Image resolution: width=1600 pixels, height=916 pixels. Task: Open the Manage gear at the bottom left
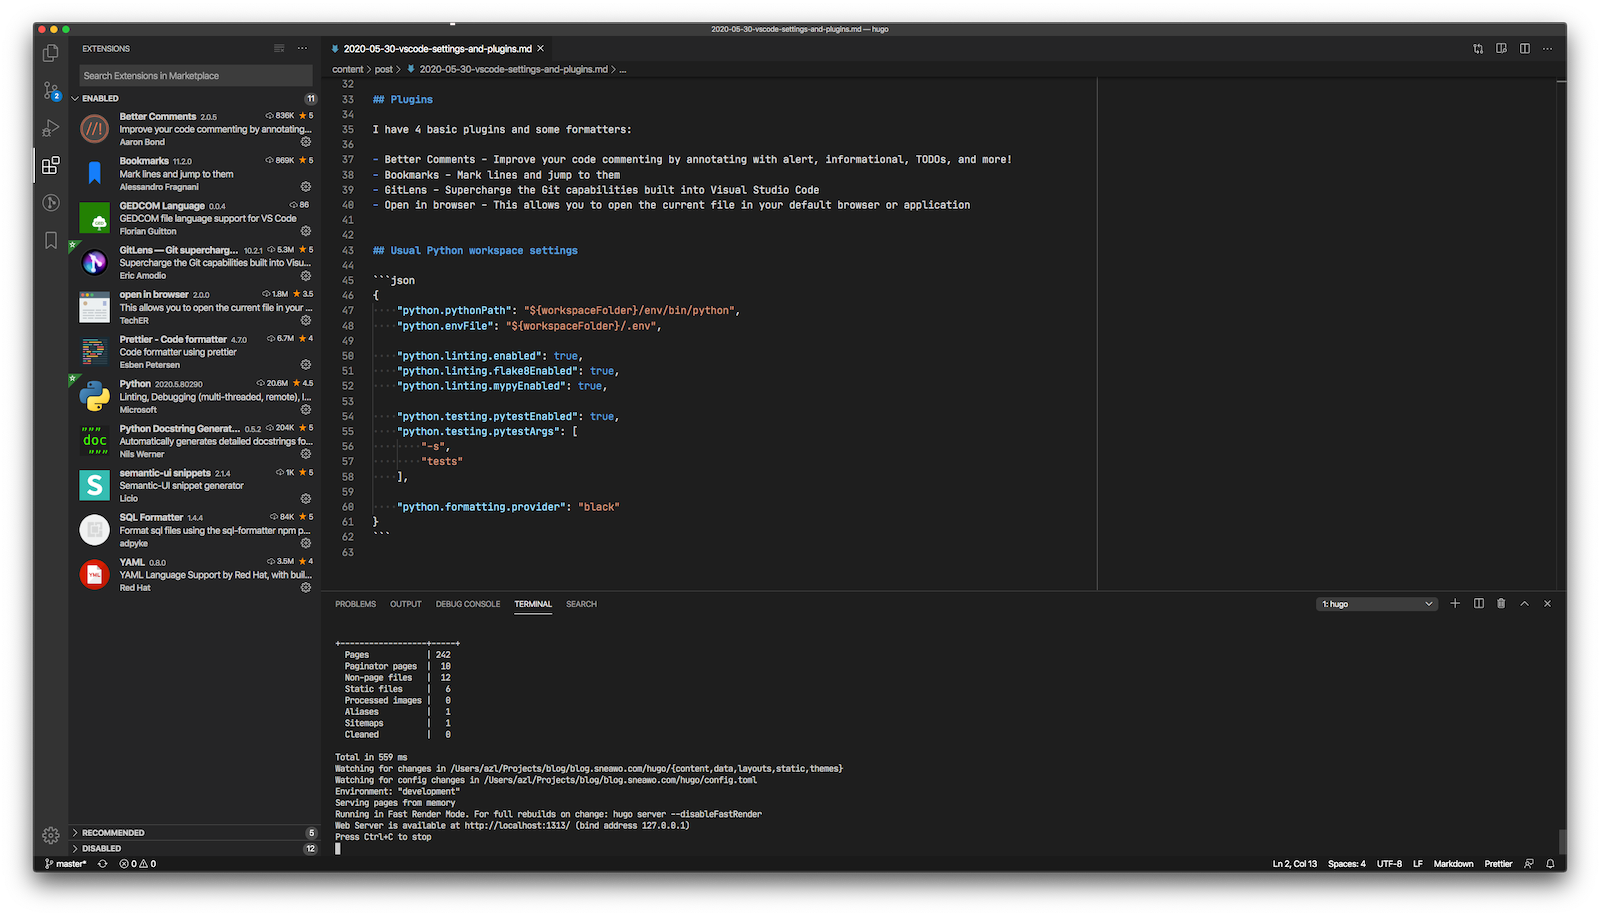50,835
